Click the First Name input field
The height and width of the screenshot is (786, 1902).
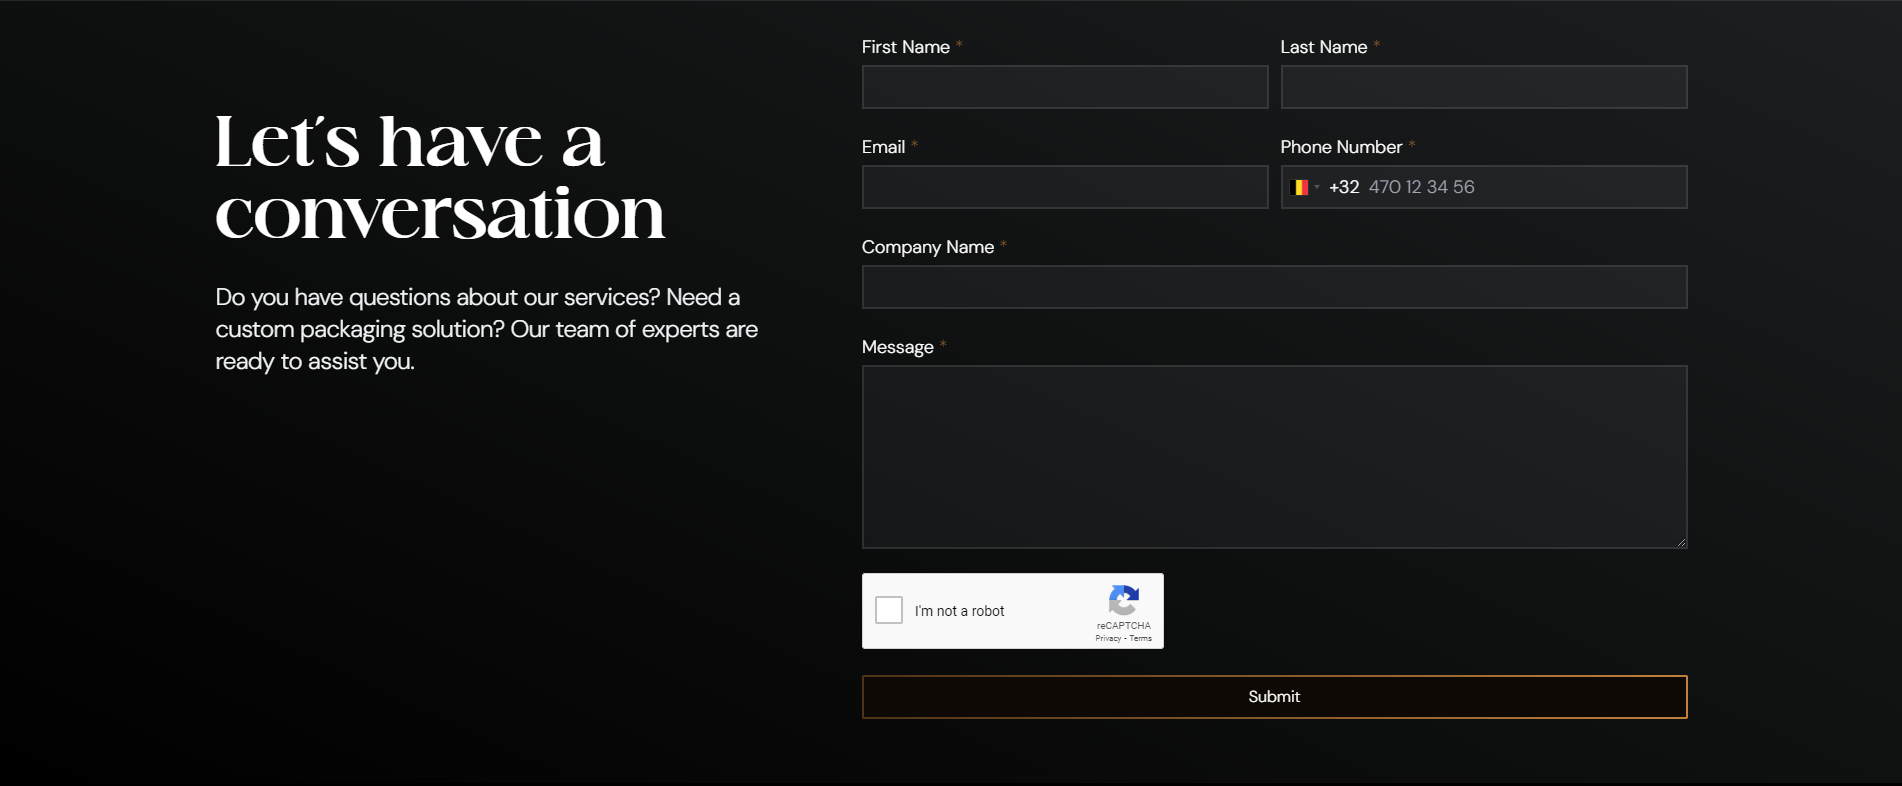(x=1064, y=87)
